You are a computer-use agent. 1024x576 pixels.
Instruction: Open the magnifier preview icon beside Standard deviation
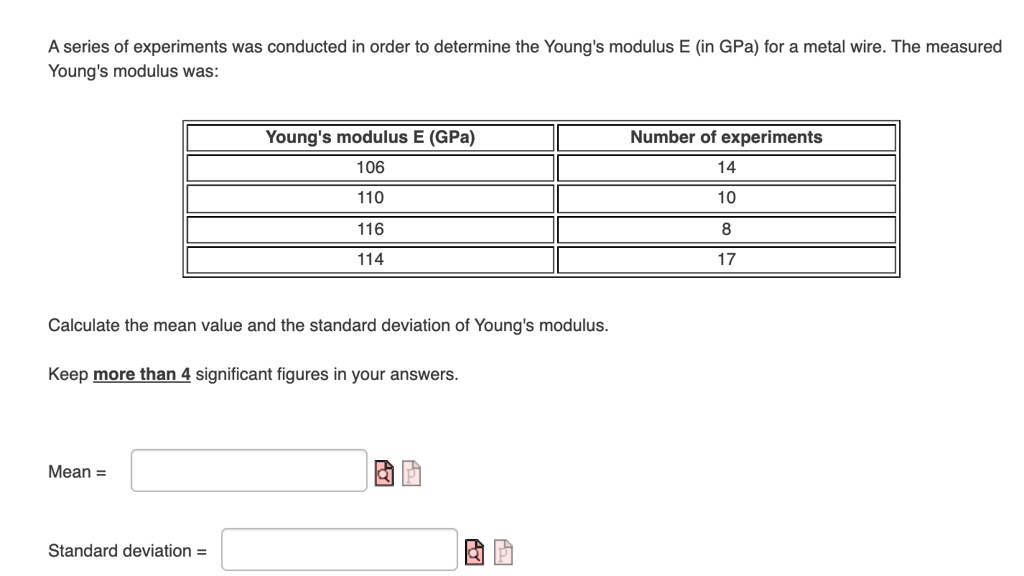[475, 550]
